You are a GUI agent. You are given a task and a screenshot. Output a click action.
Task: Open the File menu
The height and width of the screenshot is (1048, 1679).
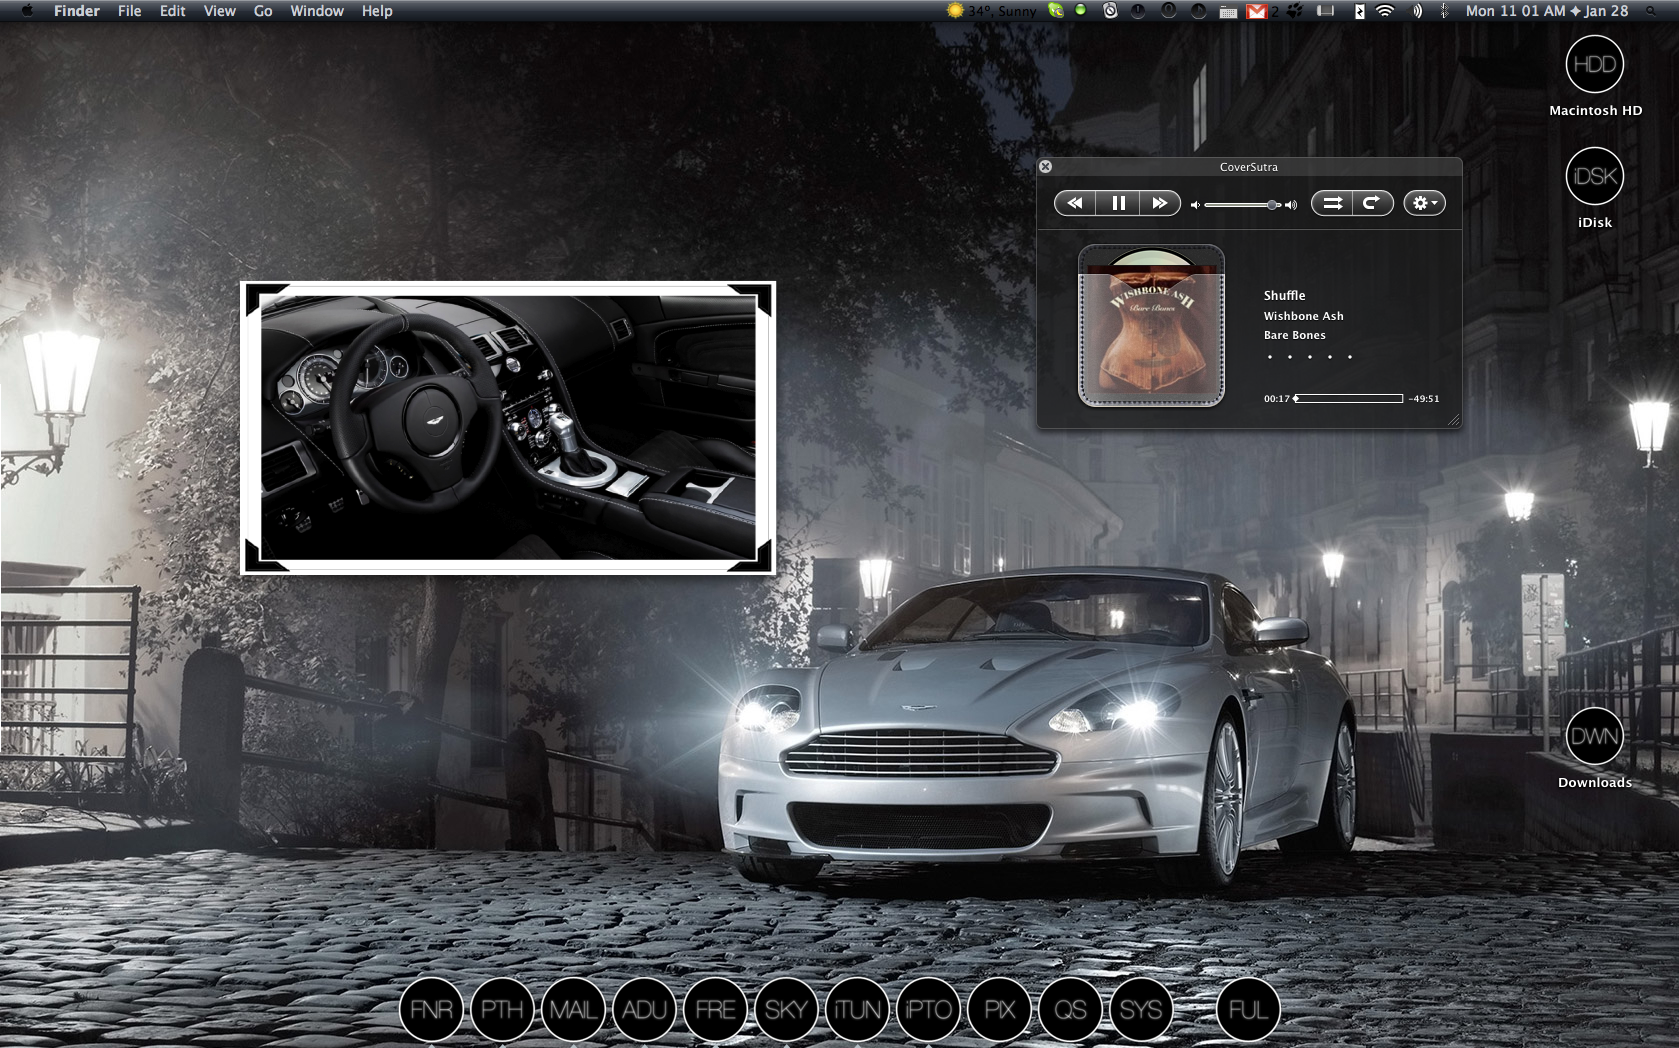[x=130, y=11]
